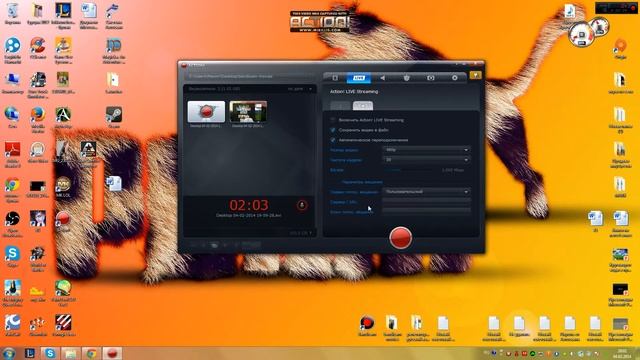Open the video capture tab with film icon

(x=335, y=78)
